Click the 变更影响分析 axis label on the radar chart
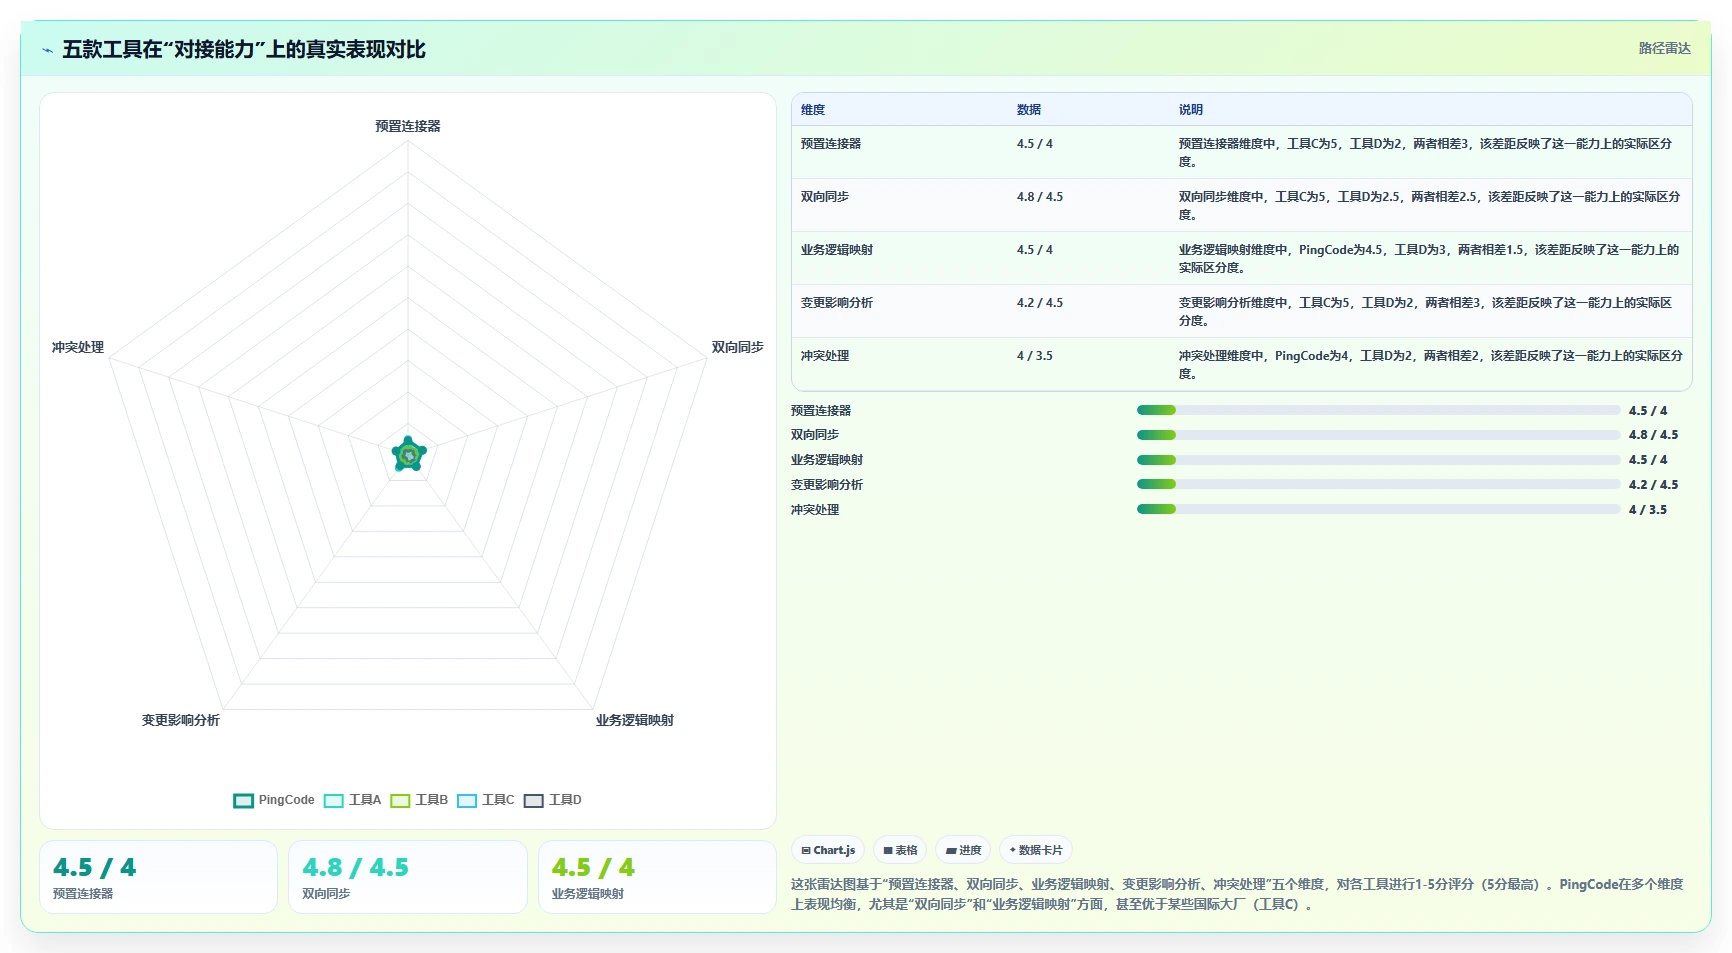The width and height of the screenshot is (1732, 953). [x=181, y=720]
